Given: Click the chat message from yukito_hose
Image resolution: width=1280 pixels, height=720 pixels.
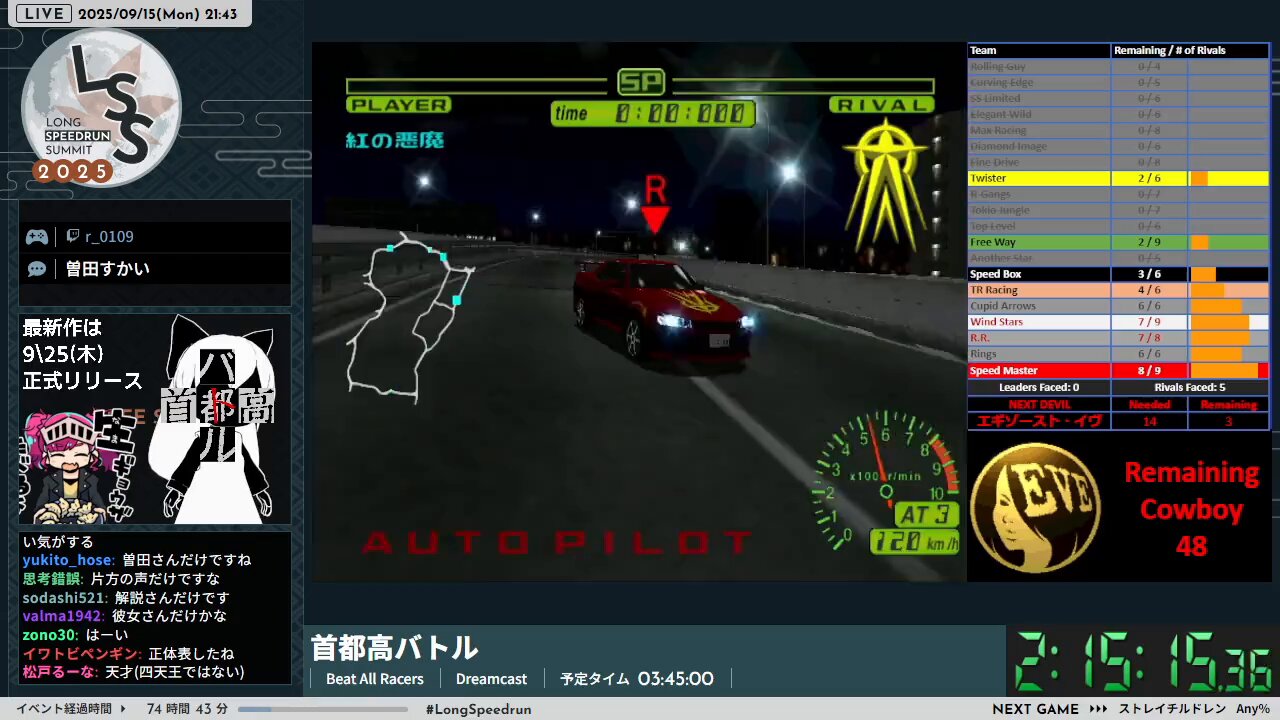Looking at the screenshot, I should (137, 560).
